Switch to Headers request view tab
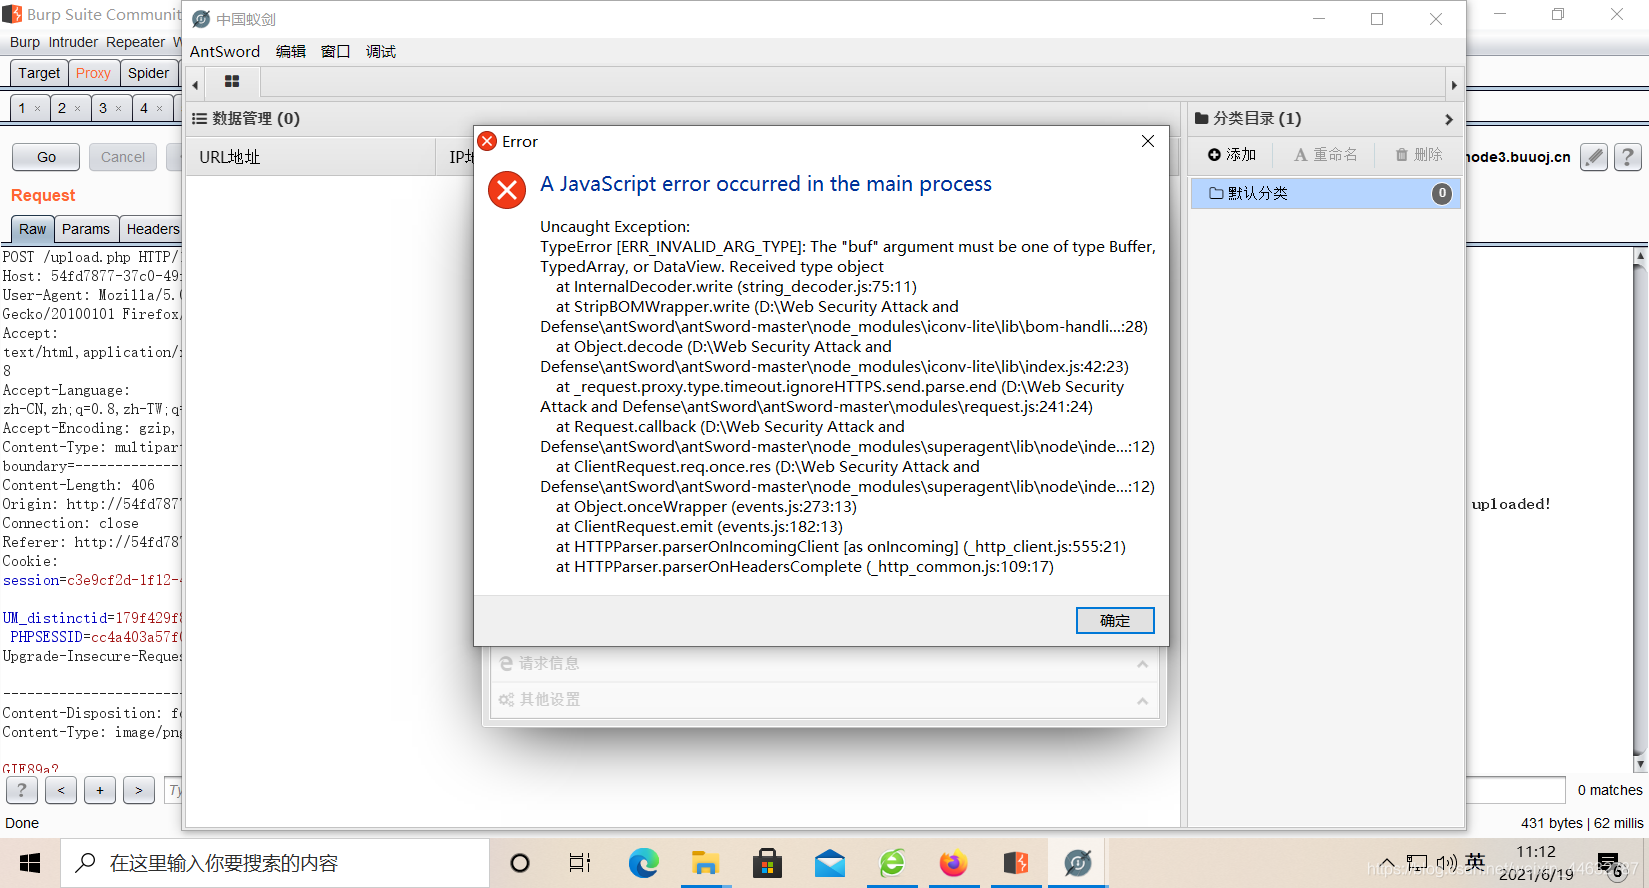Screen dimensions: 1649x888 point(152,229)
